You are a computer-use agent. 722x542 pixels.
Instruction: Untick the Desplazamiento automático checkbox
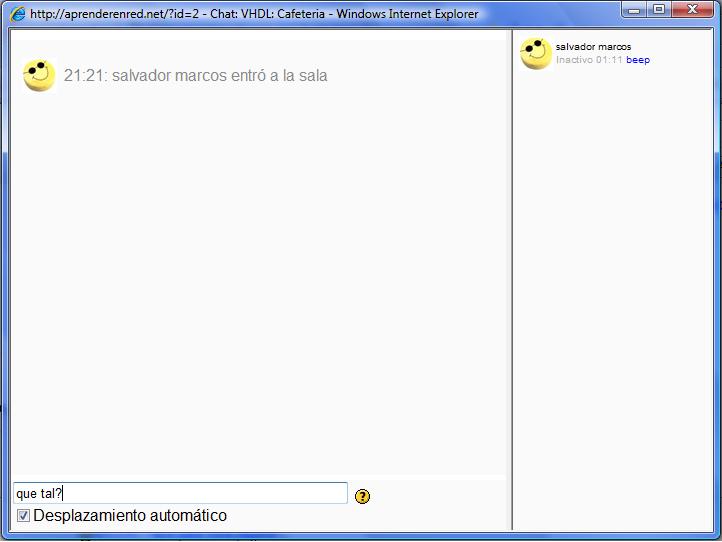click(24, 516)
